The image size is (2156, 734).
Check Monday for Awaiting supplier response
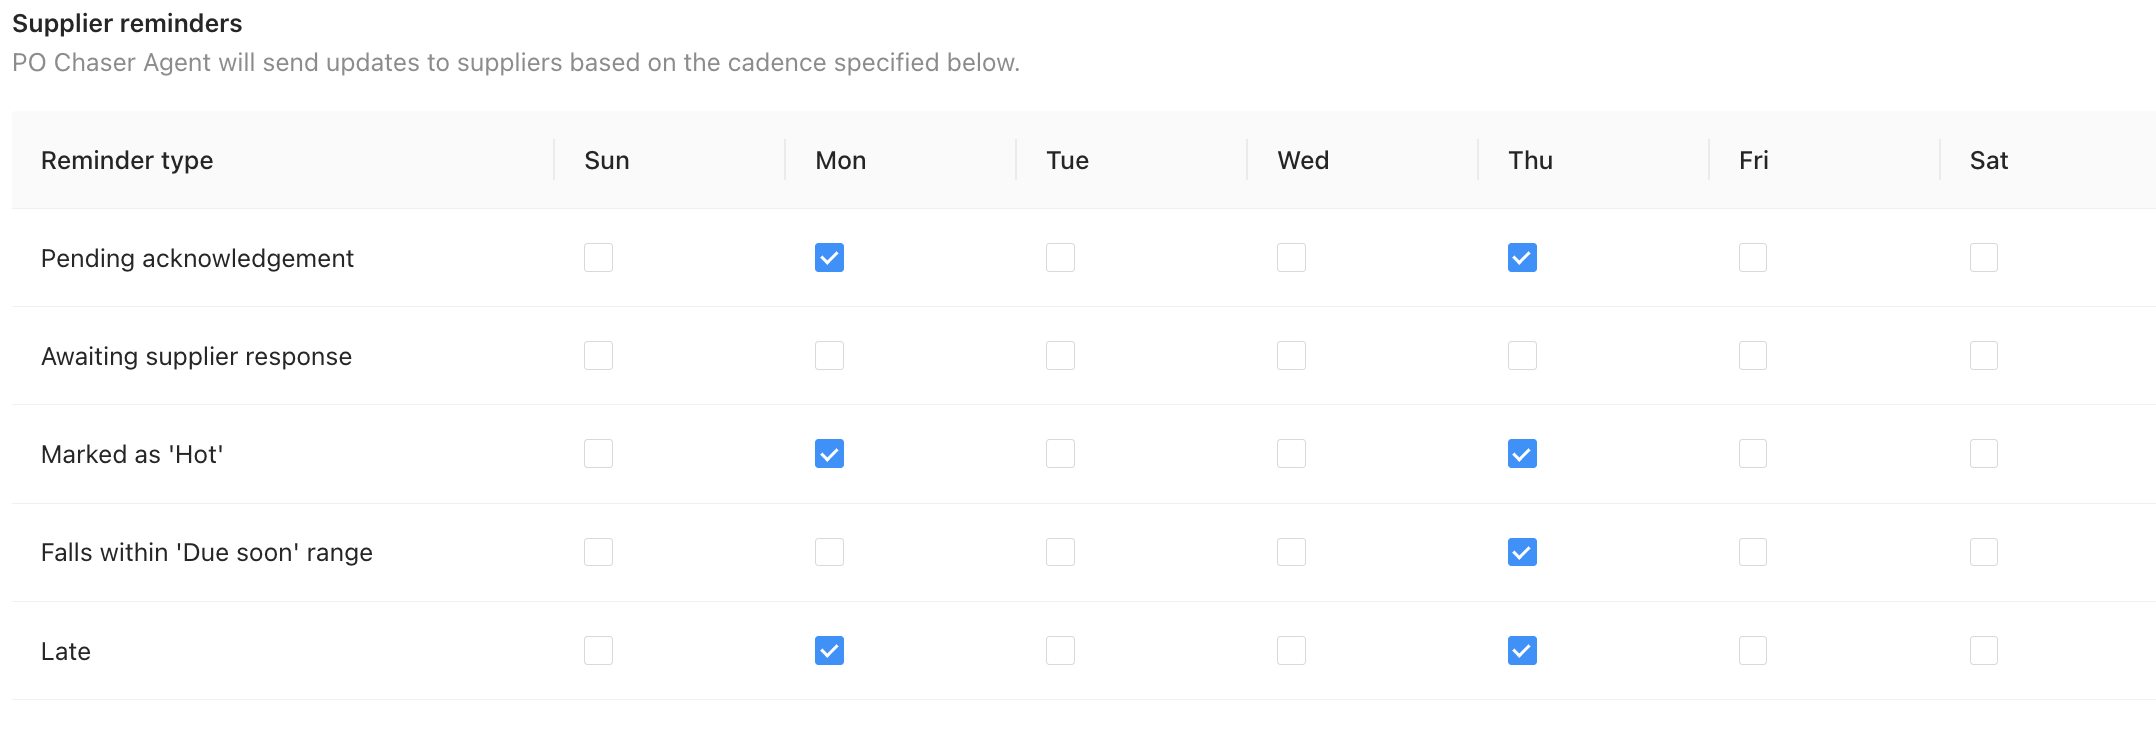pos(829,355)
